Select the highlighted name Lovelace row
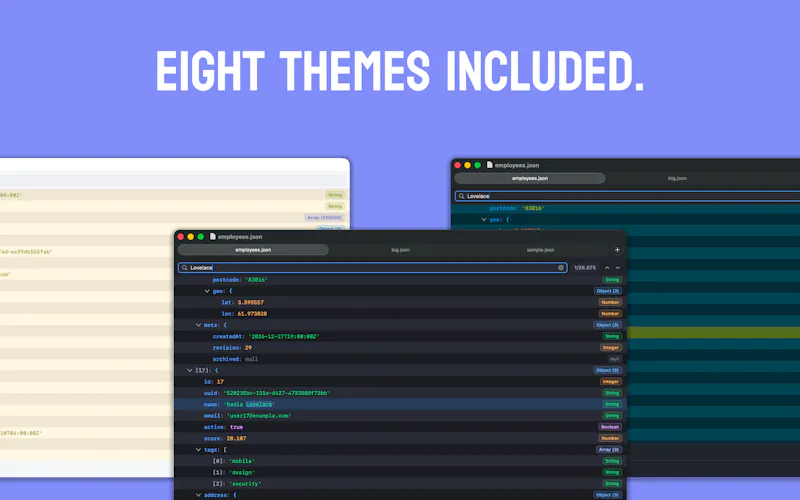This screenshot has width=800, height=500. 400,405
